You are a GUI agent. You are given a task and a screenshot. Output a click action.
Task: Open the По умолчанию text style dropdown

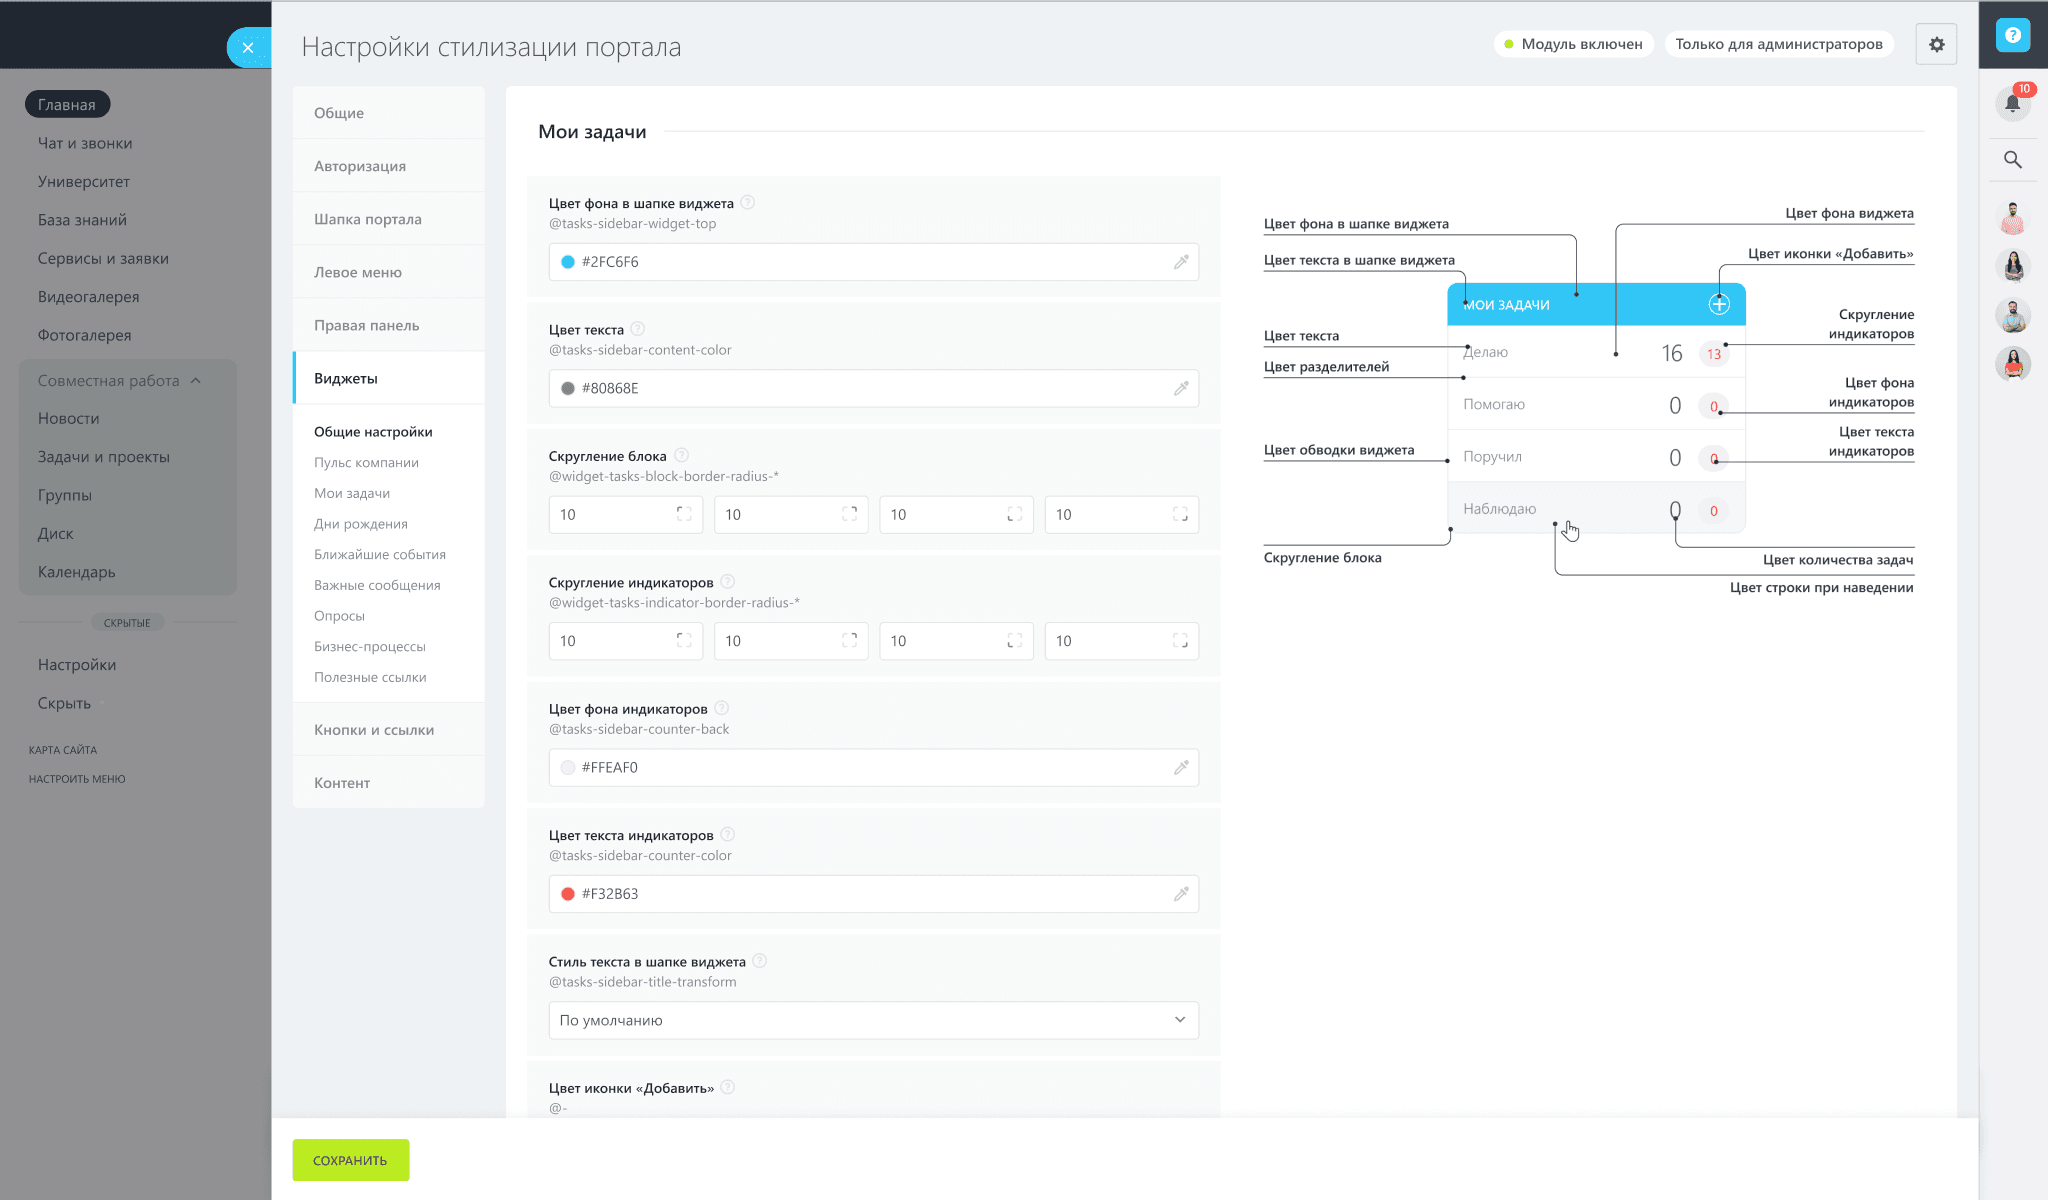(x=873, y=1020)
